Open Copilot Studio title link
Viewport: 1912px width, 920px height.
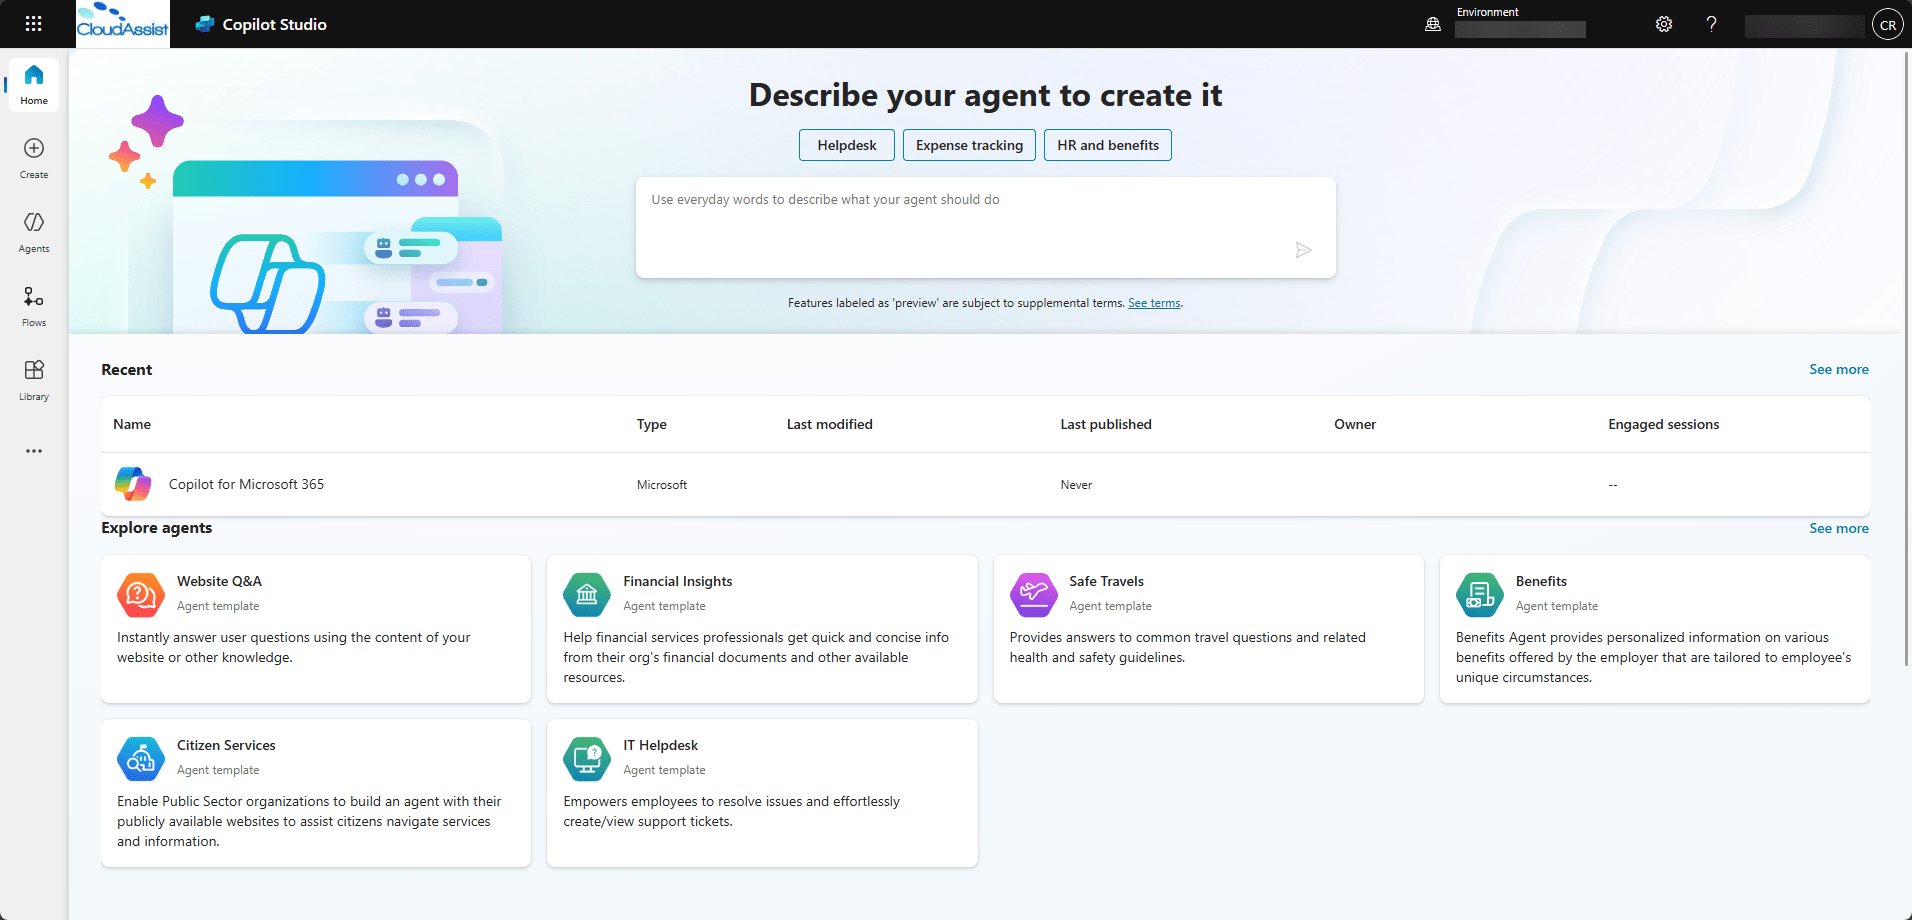click(274, 24)
